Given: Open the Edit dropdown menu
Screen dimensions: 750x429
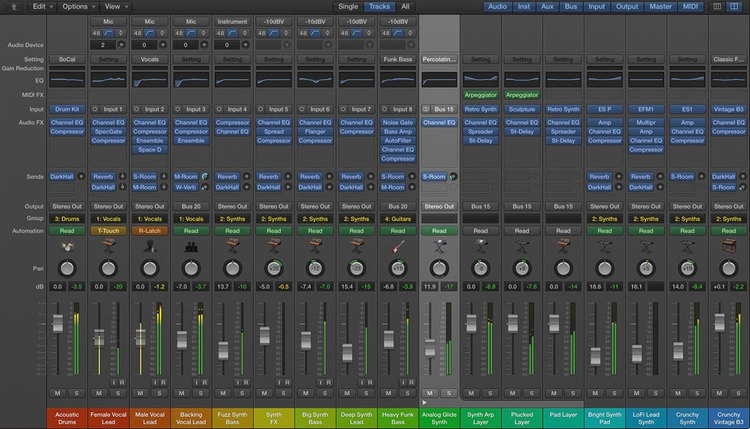Looking at the screenshot, I should coord(41,6).
